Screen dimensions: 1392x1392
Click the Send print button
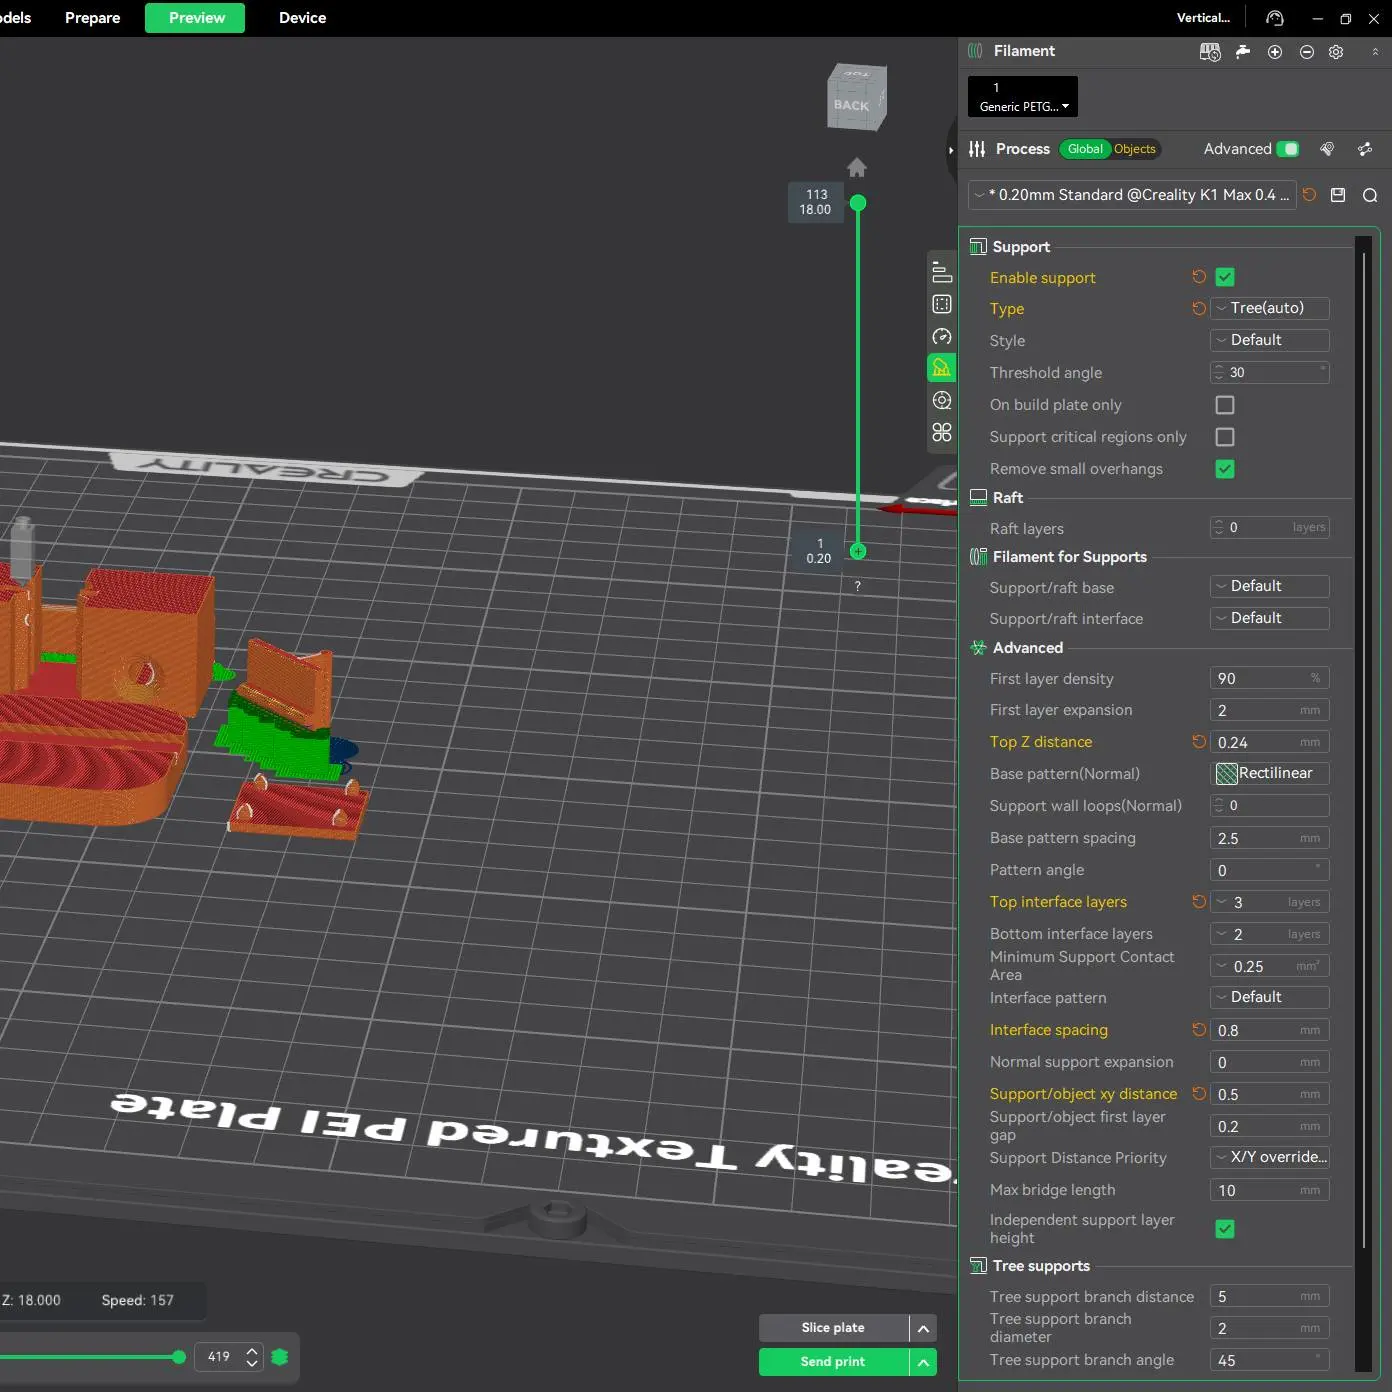point(833,1362)
